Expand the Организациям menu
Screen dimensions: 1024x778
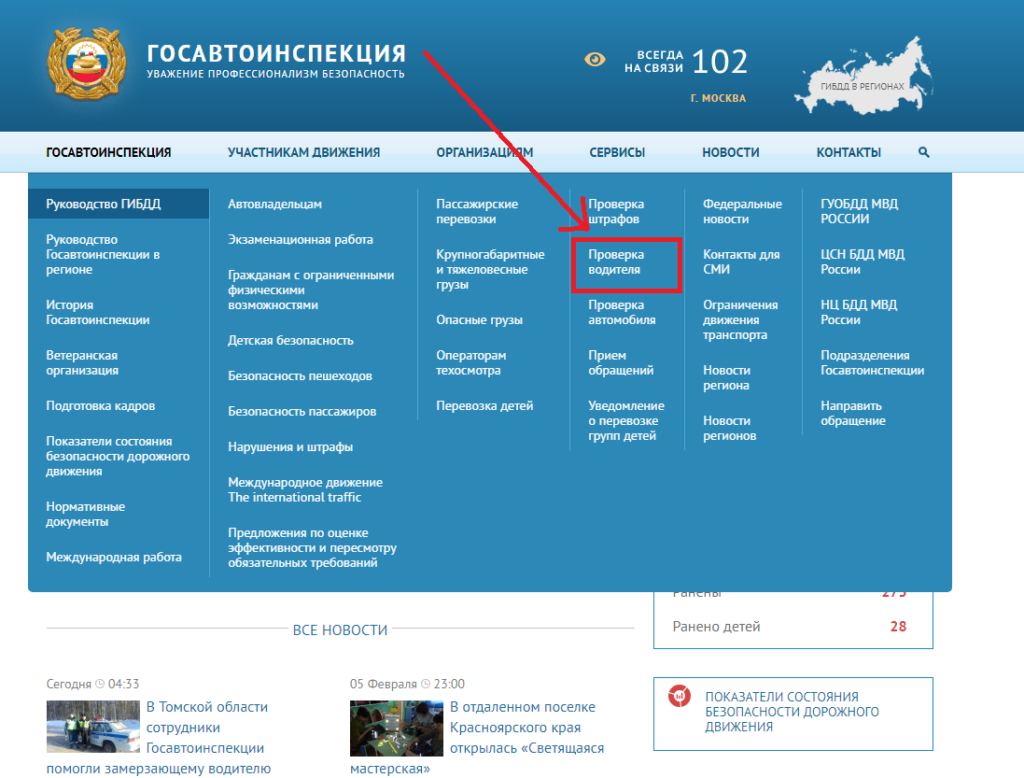tap(484, 153)
